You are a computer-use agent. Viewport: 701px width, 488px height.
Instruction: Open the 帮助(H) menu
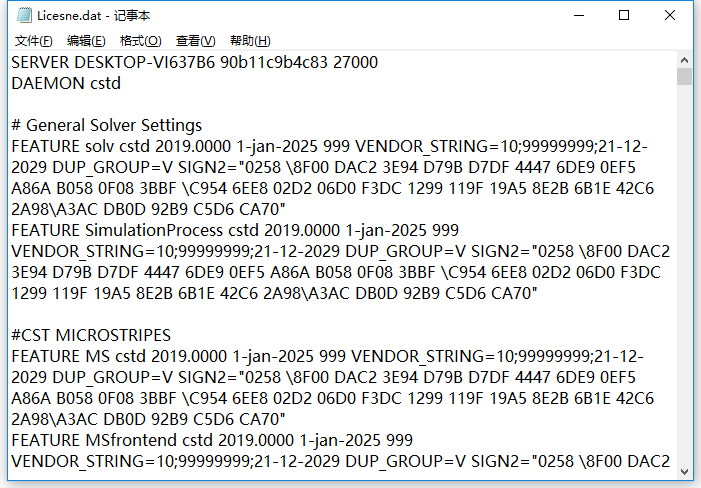tap(250, 41)
